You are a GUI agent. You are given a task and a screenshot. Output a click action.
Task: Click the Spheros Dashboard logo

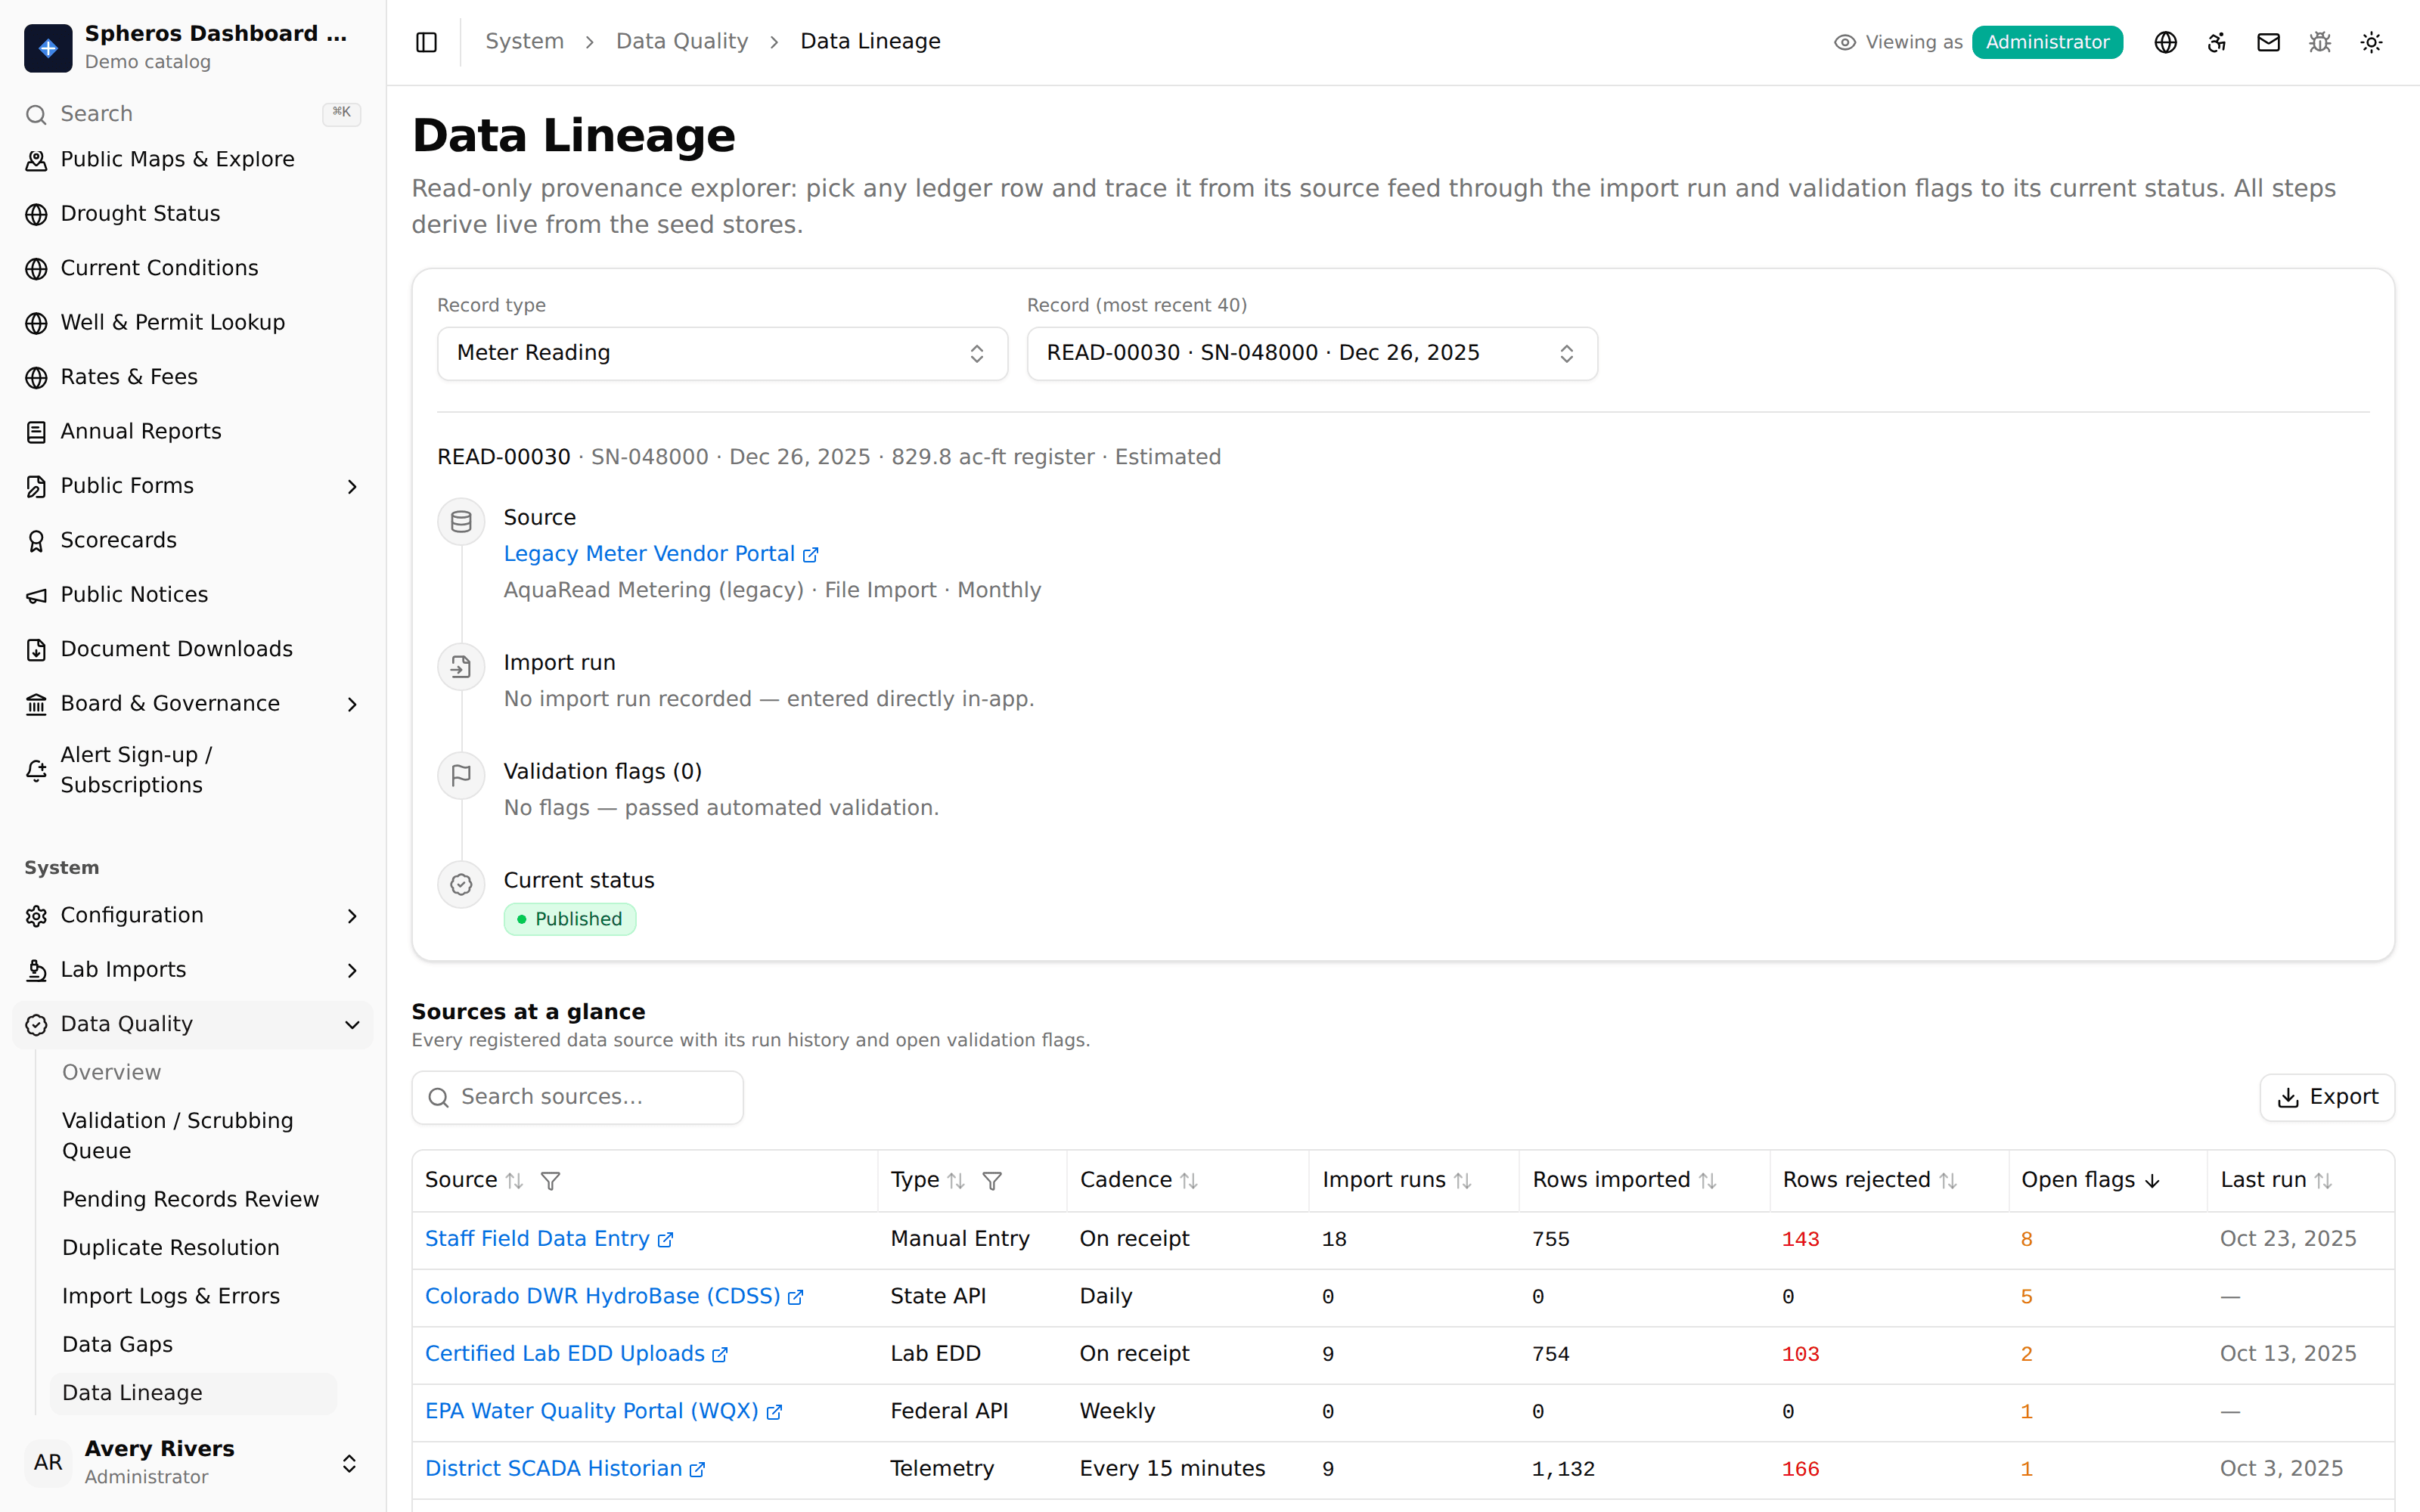point(48,47)
